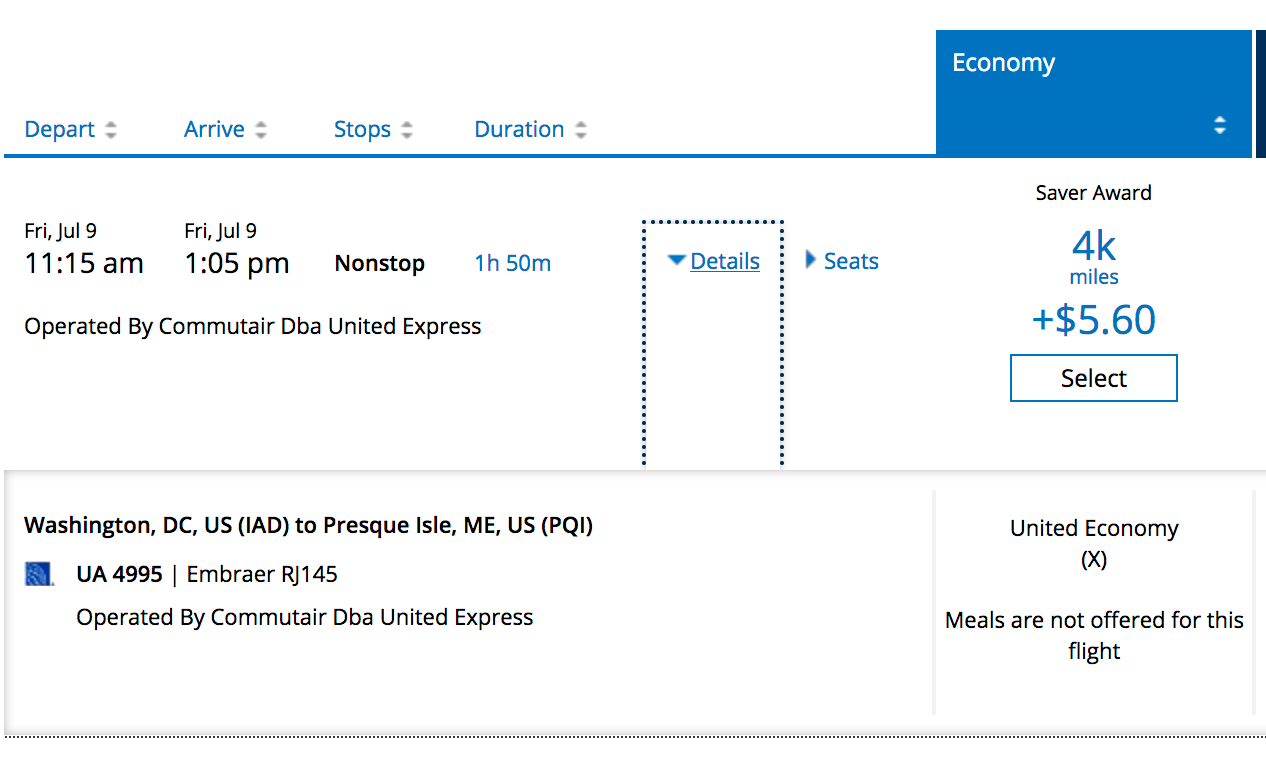This screenshot has height=774, width=1266.
Task: Sort flights by the Stops column label
Action: 362,130
